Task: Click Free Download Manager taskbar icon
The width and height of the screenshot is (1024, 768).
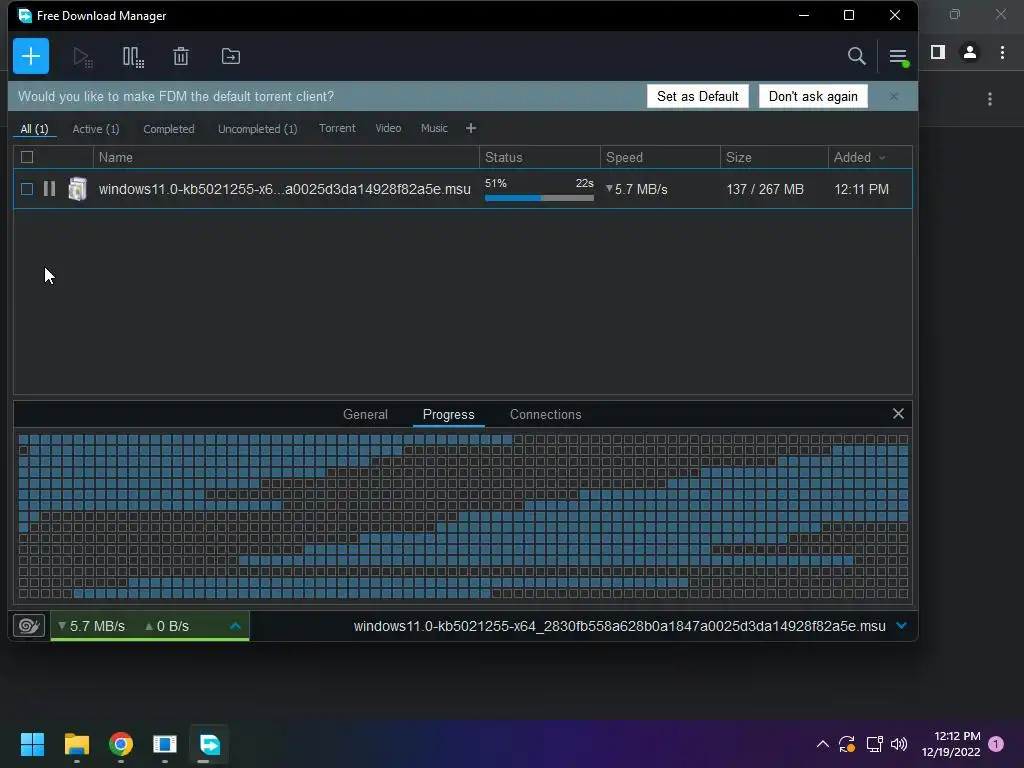Action: click(x=210, y=744)
